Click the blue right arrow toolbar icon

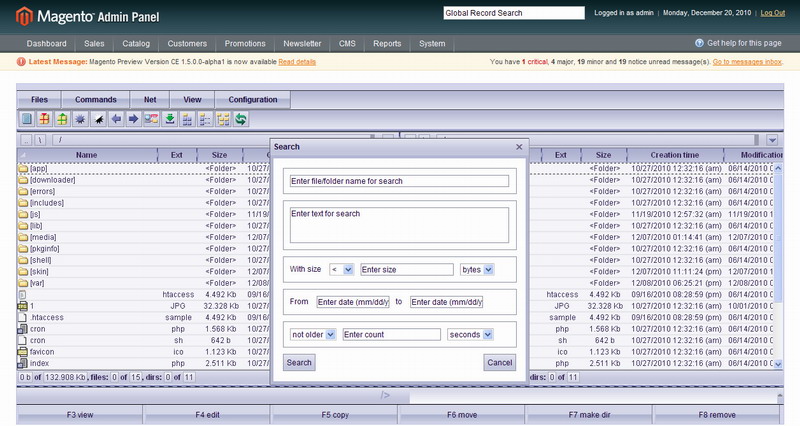pyautogui.click(x=134, y=119)
